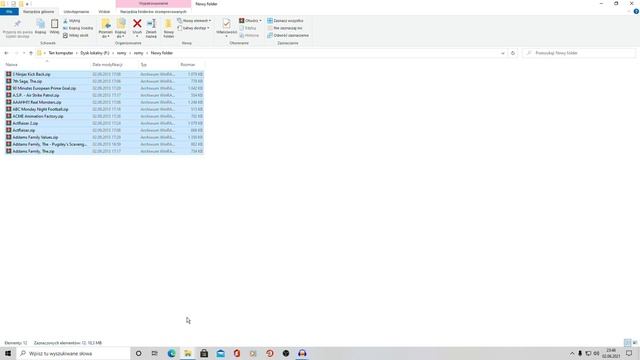Viewport: 640px width, 360px height.
Task: Sort by the Typ column header
Action: pos(158,64)
